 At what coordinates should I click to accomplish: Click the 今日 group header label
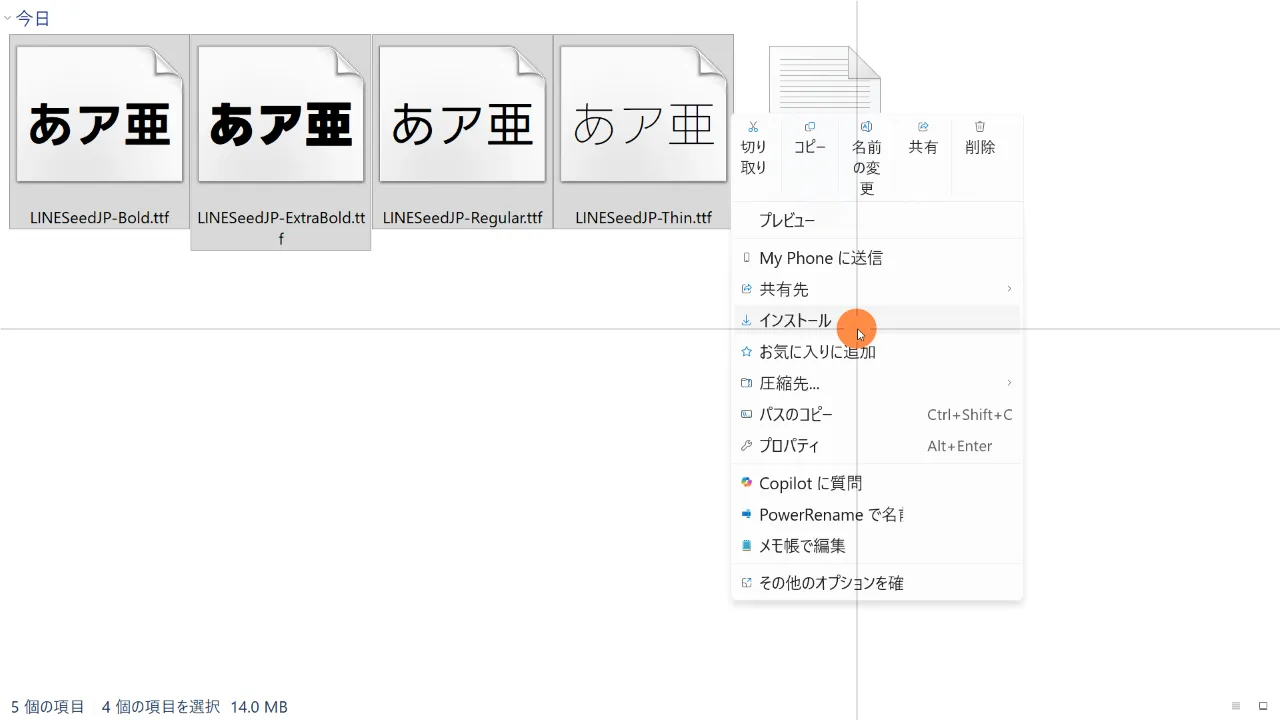[x=33, y=18]
